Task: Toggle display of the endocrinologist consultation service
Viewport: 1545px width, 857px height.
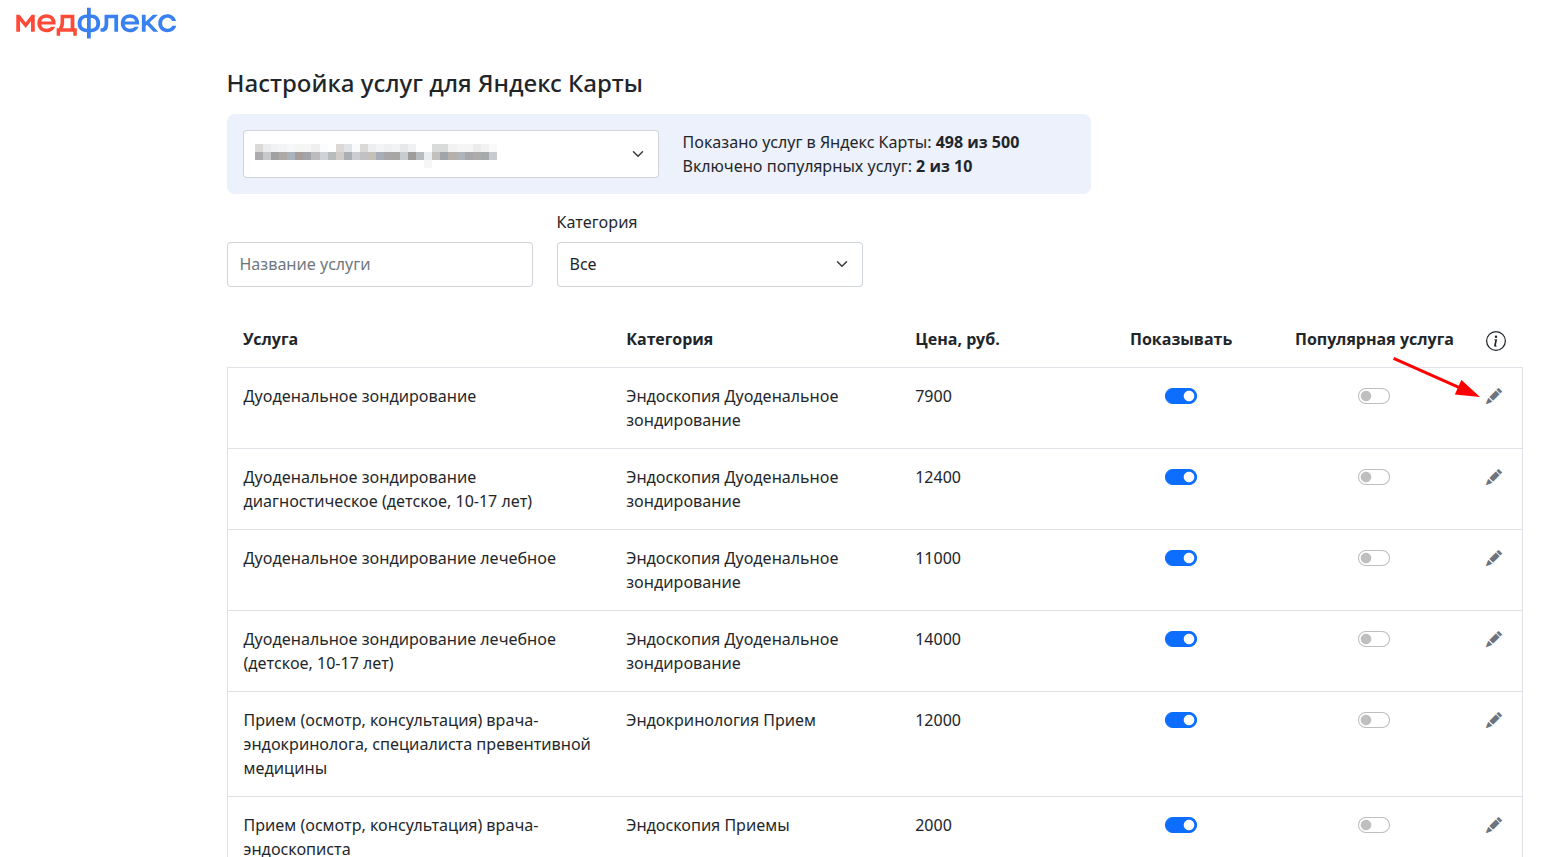Action: click(1180, 721)
